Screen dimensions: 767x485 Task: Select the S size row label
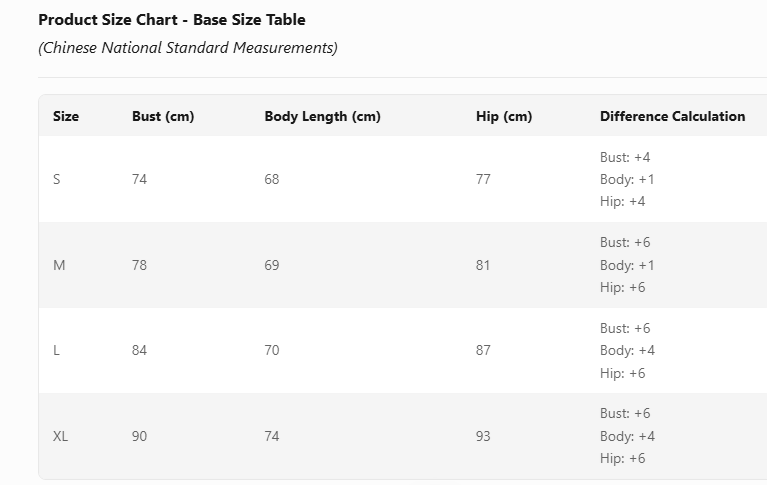click(57, 179)
